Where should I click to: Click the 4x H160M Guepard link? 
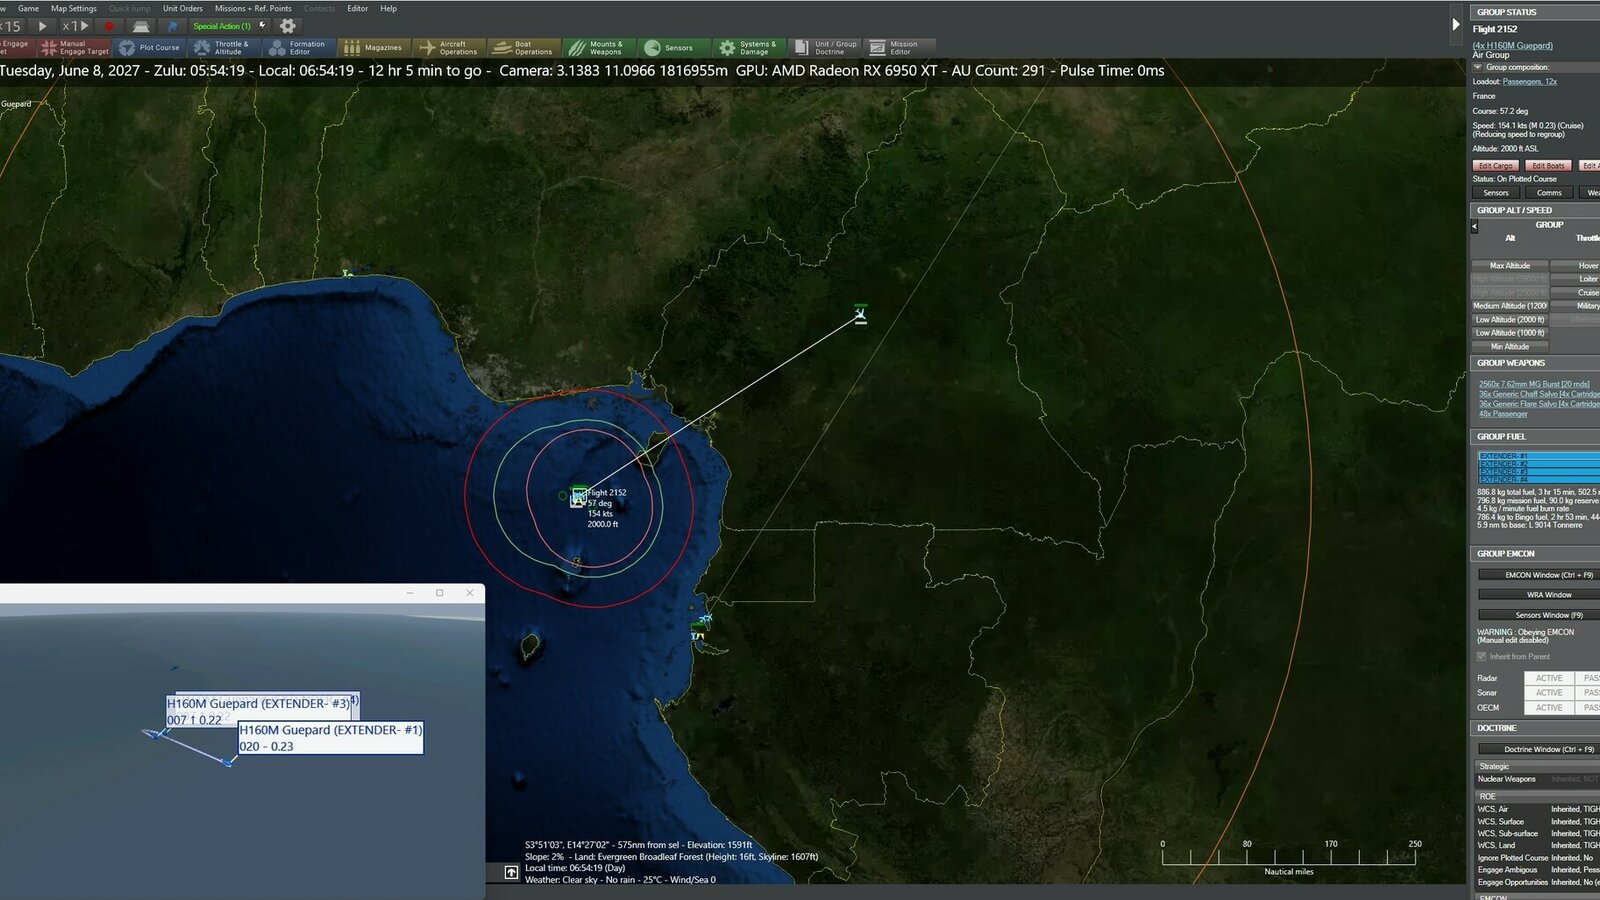pos(1513,46)
